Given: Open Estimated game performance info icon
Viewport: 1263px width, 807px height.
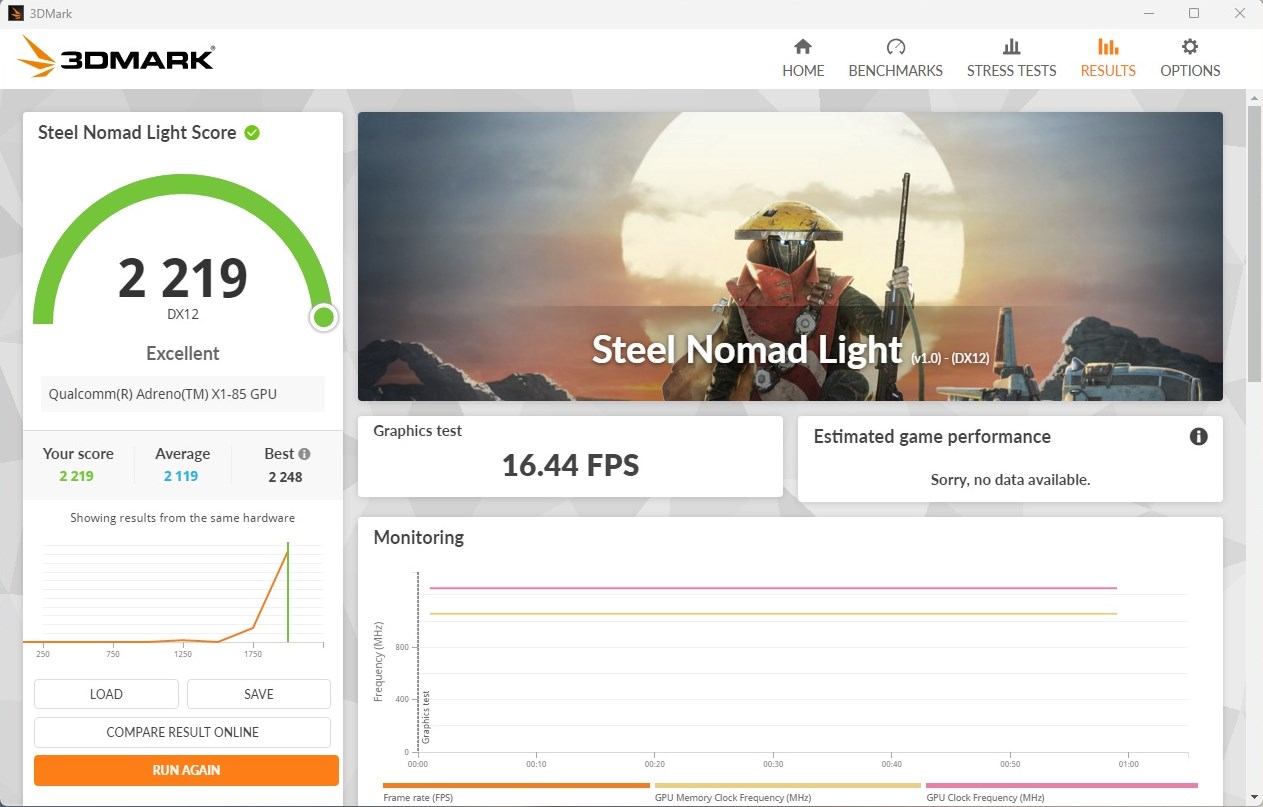Looking at the screenshot, I should click(x=1198, y=437).
